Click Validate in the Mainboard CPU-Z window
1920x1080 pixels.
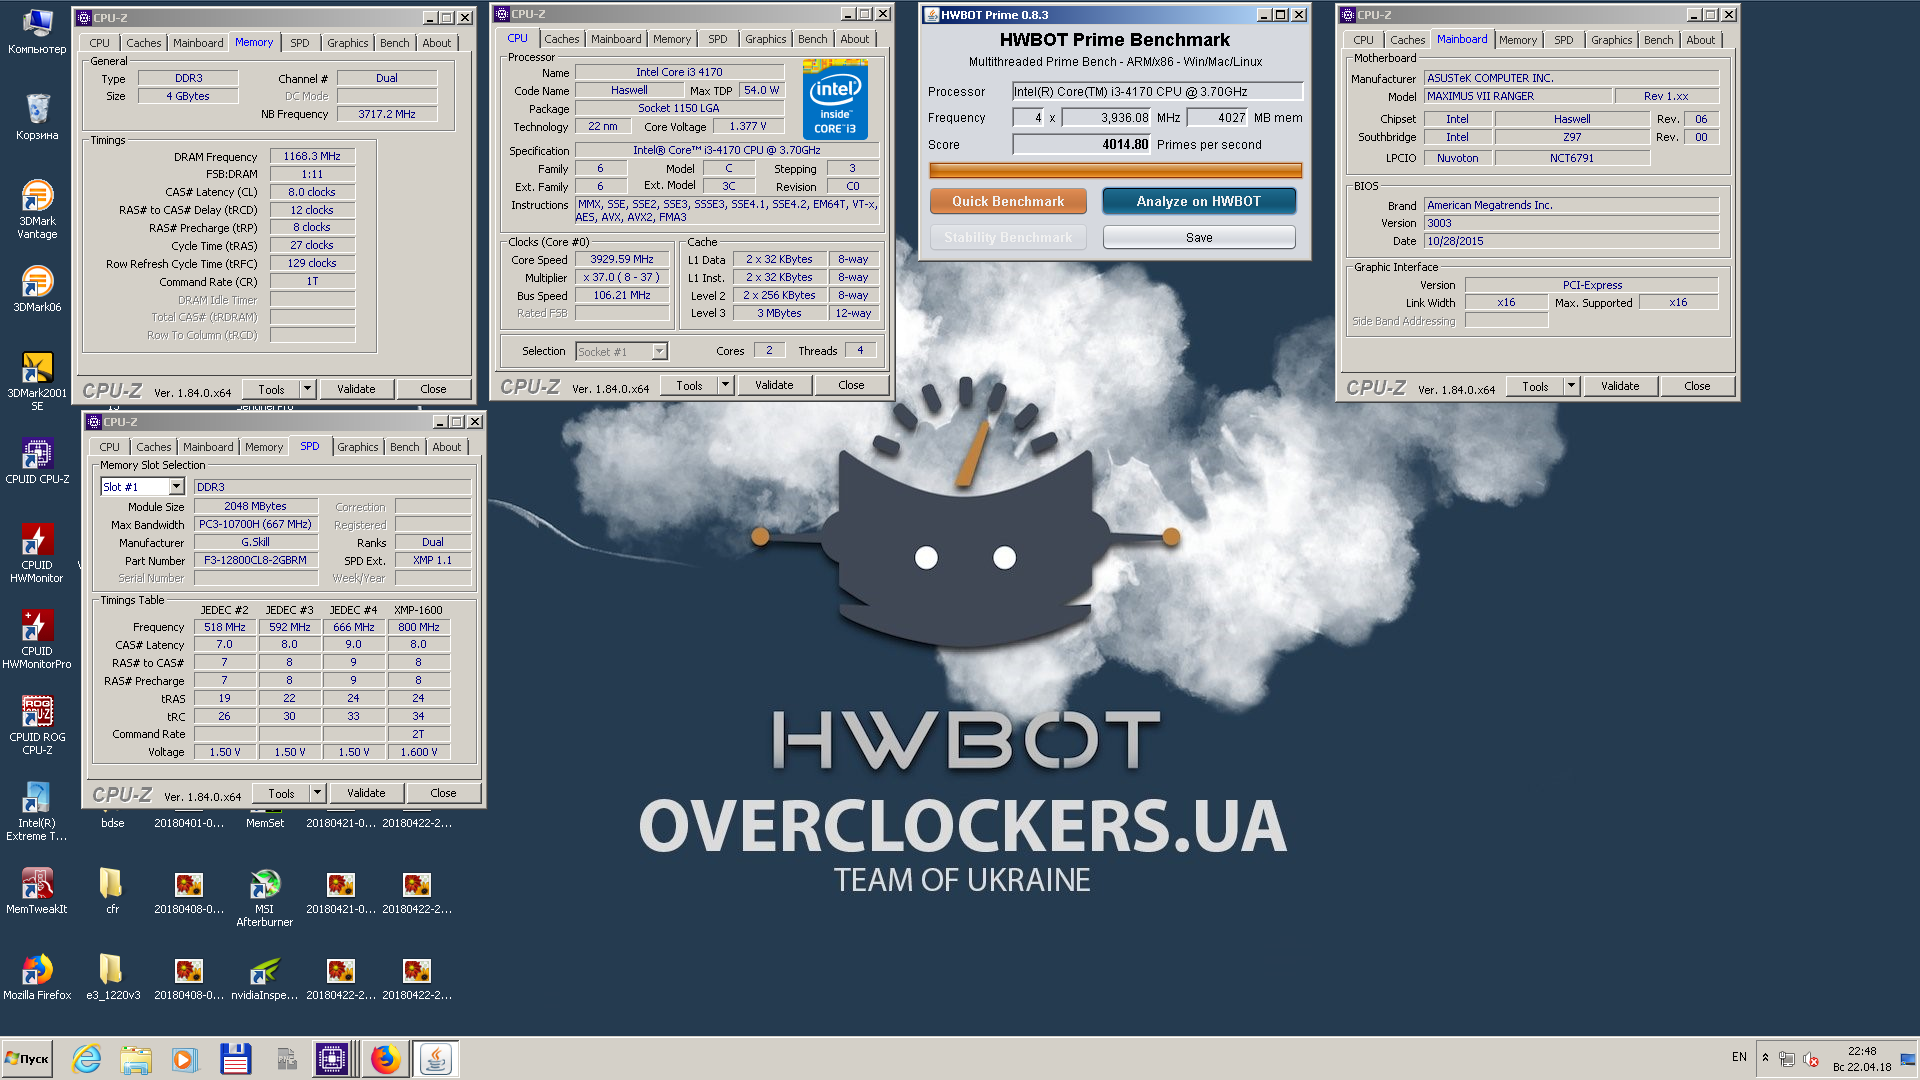(x=1619, y=386)
